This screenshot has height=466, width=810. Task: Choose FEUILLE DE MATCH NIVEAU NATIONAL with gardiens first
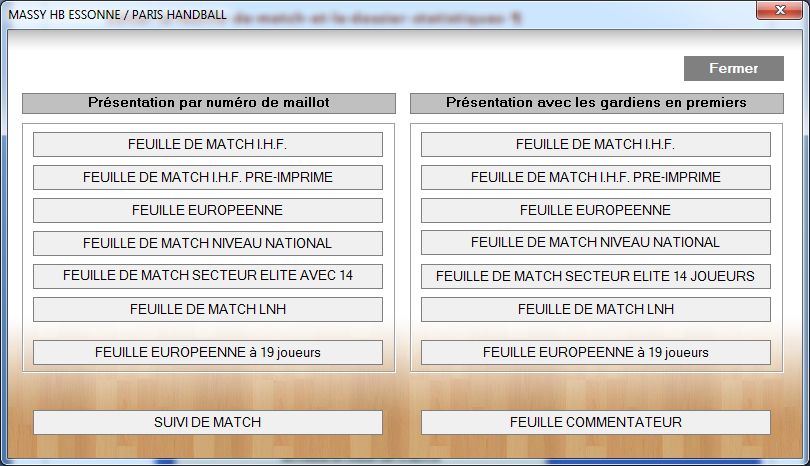click(x=596, y=243)
